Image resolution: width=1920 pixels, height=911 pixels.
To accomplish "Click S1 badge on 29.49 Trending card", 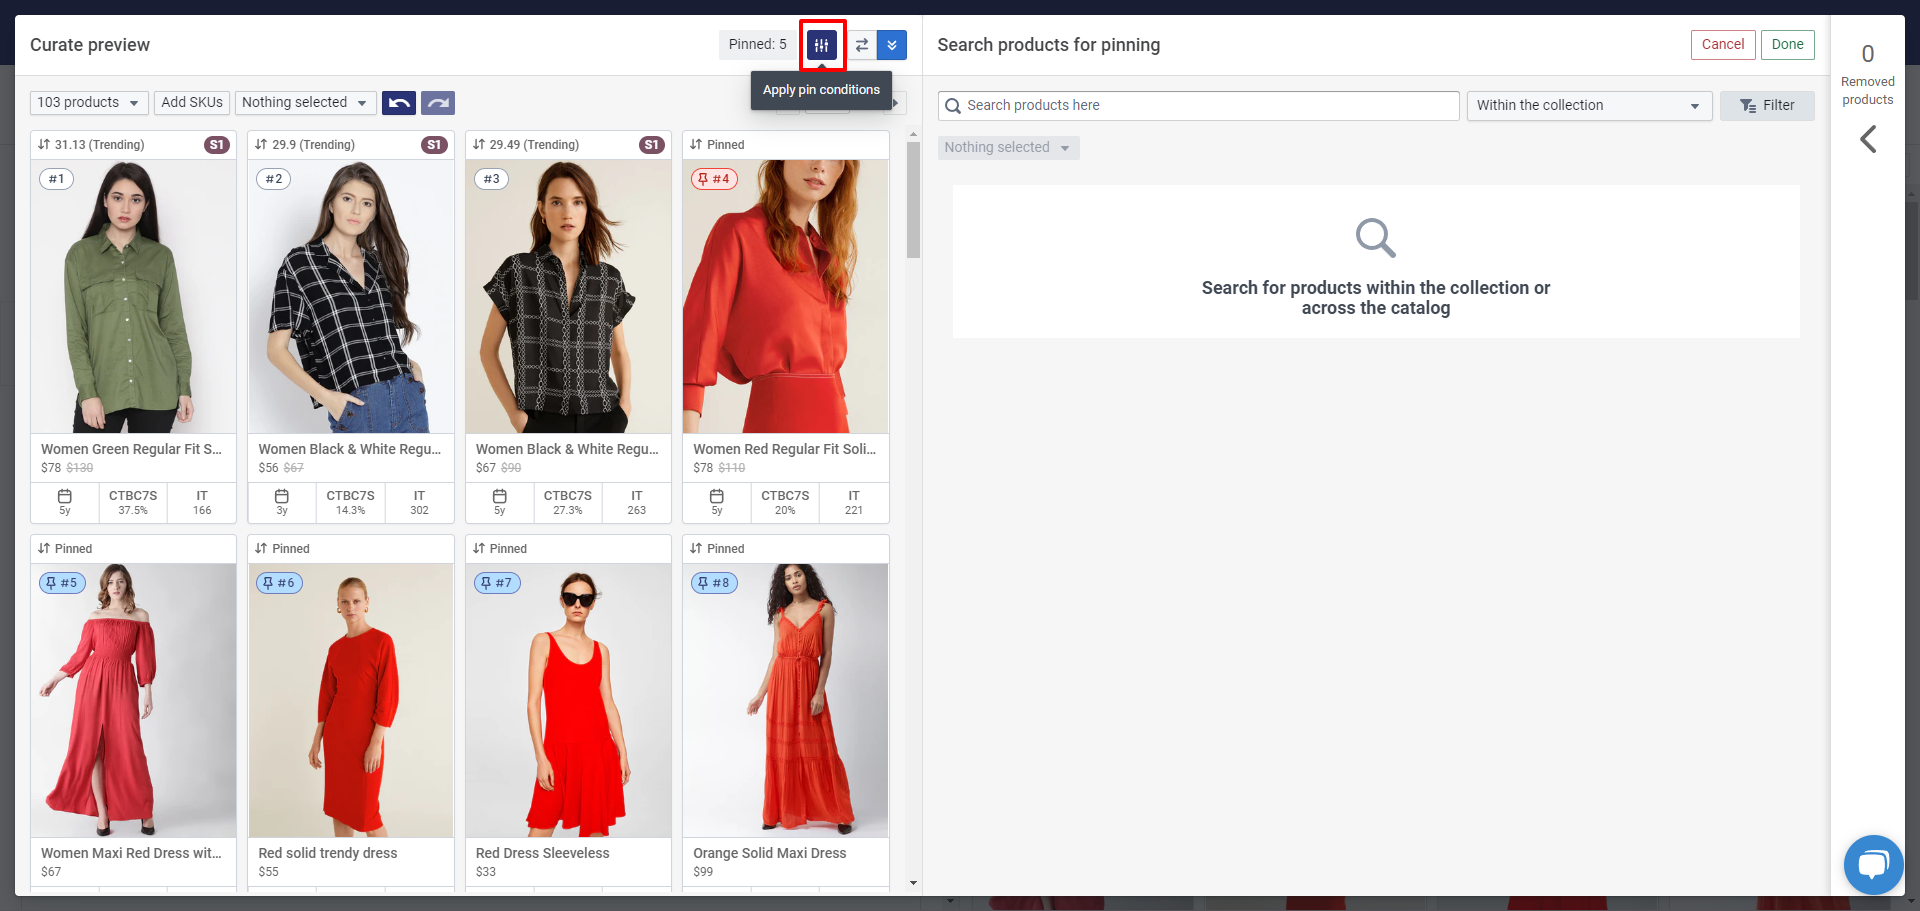I will point(652,145).
